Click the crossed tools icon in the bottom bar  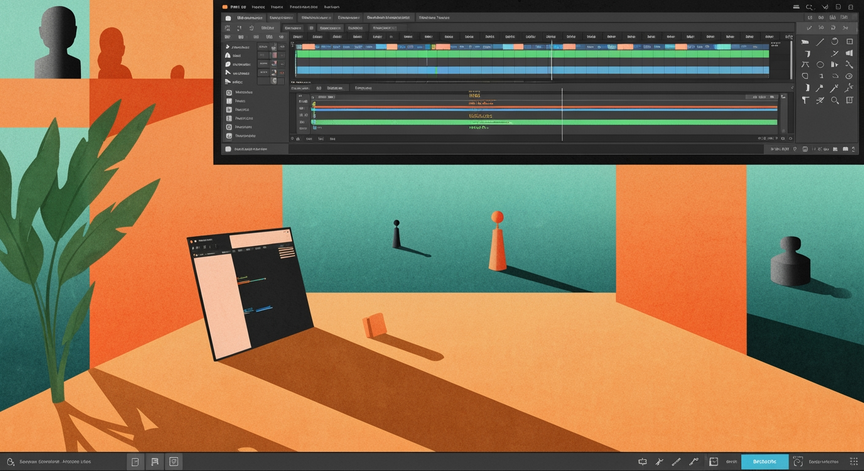[x=660, y=462]
